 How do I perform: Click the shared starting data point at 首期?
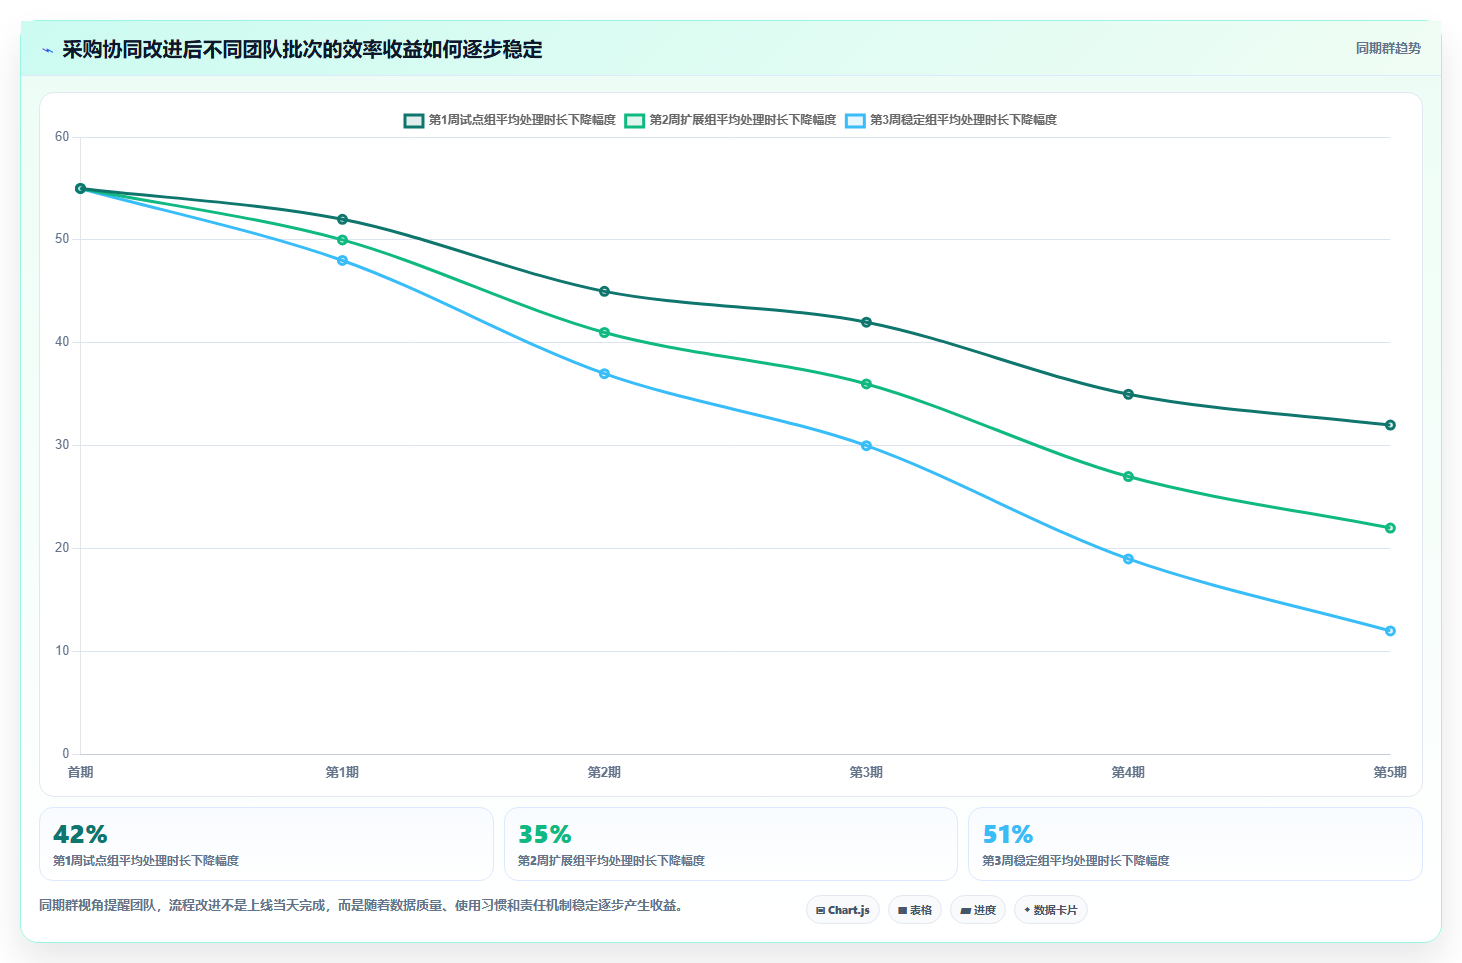[x=81, y=188]
